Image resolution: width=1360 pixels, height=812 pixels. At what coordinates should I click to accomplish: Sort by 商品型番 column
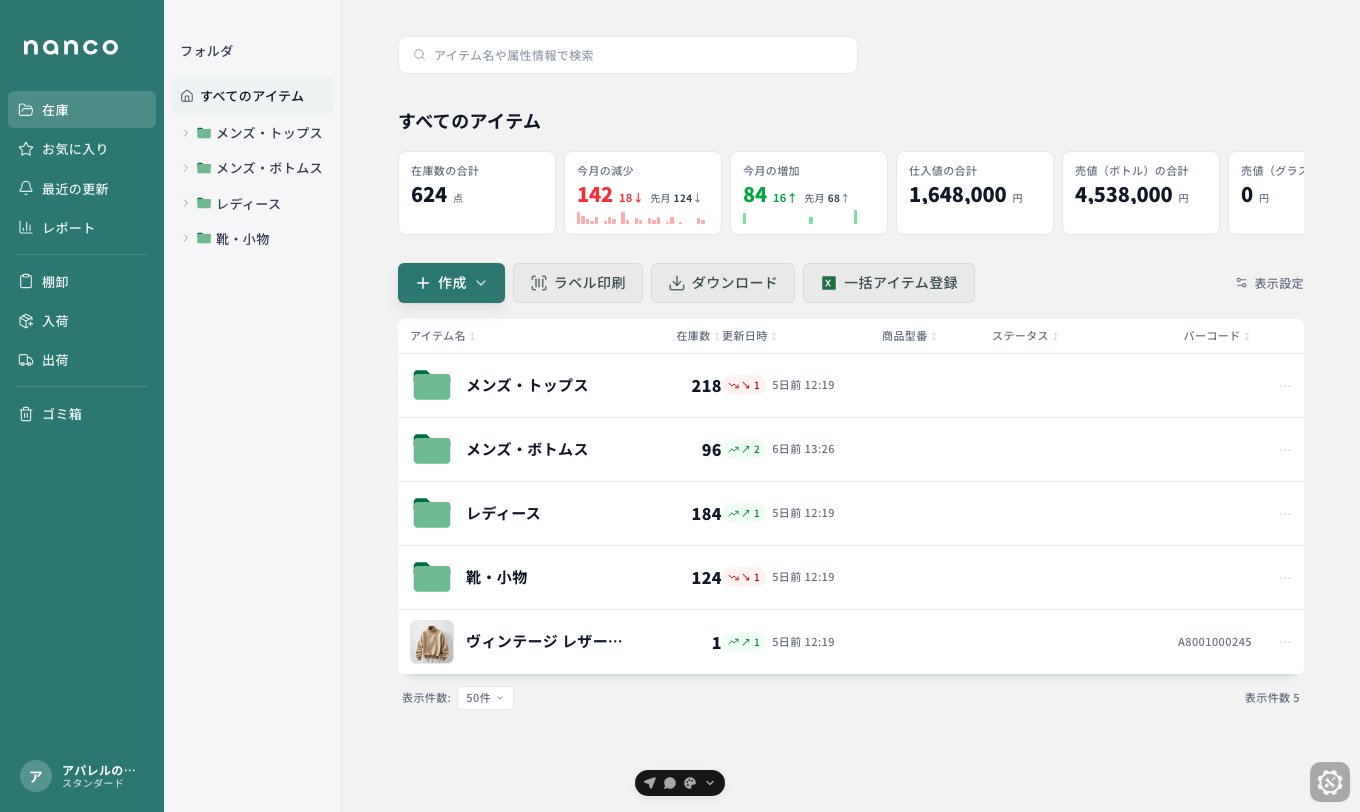coord(910,336)
